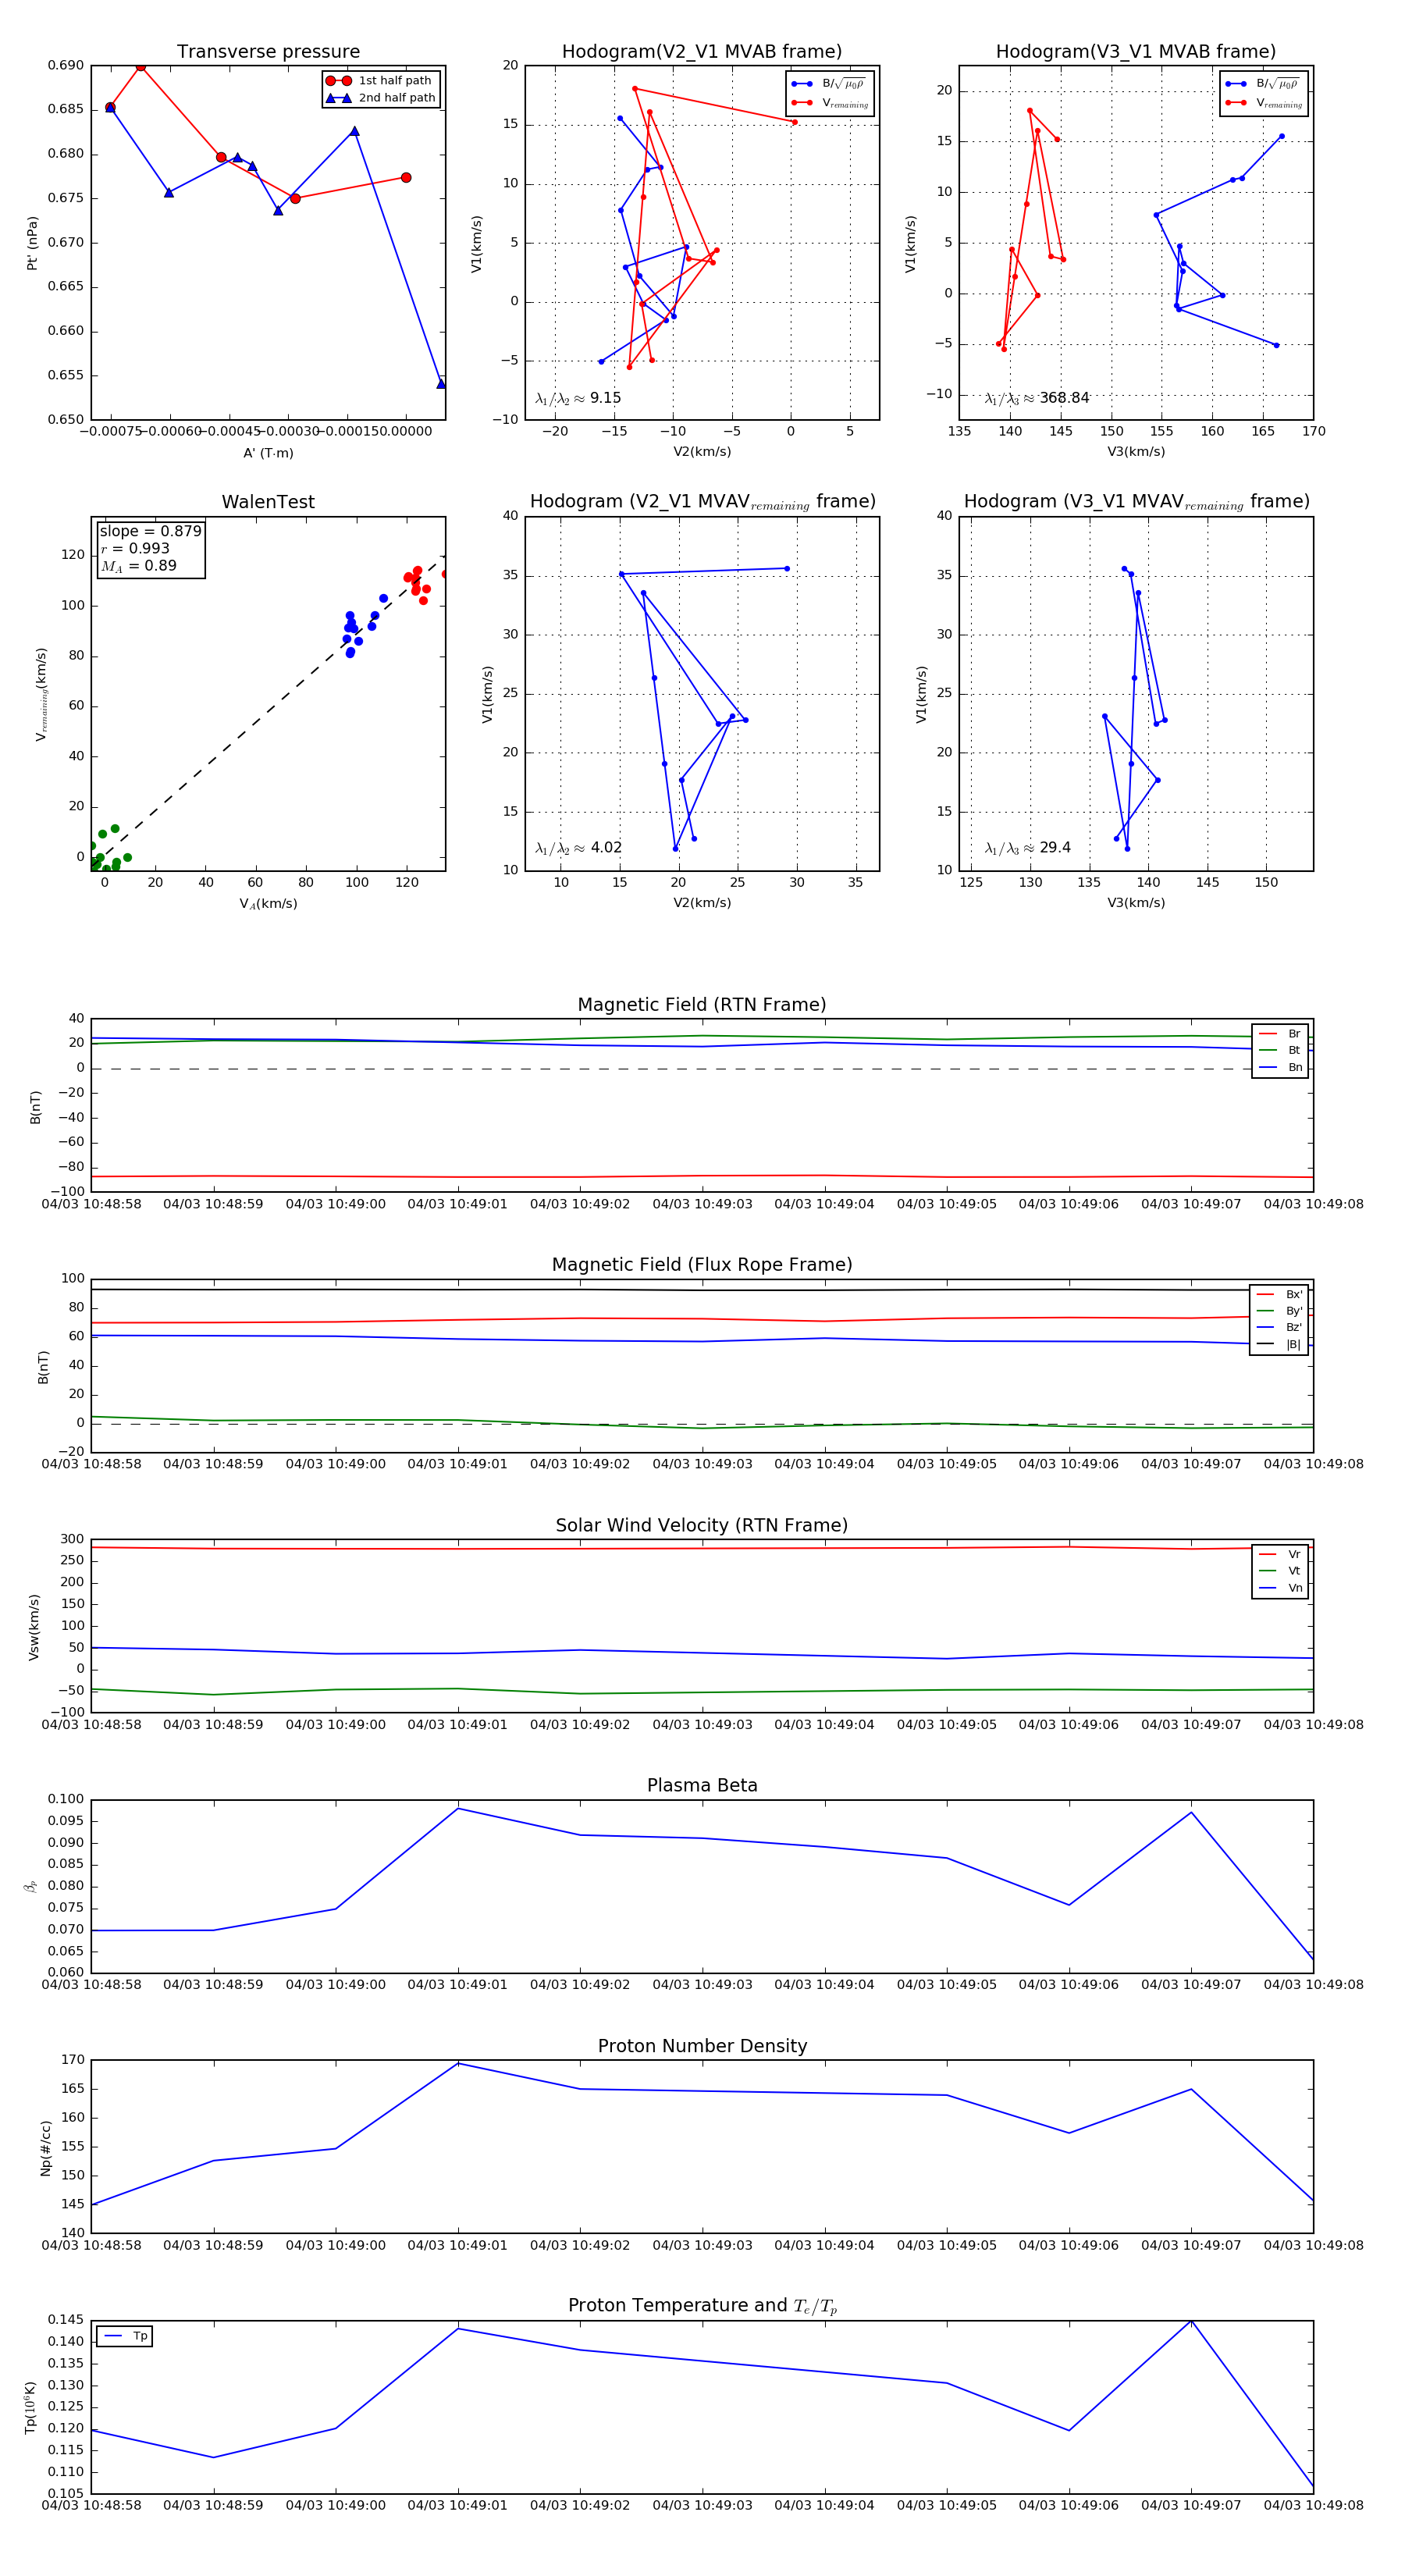Click the λ1/λ2 ≈ 4.02 annotation
Screen dimensions: 1405x2576
(578, 848)
